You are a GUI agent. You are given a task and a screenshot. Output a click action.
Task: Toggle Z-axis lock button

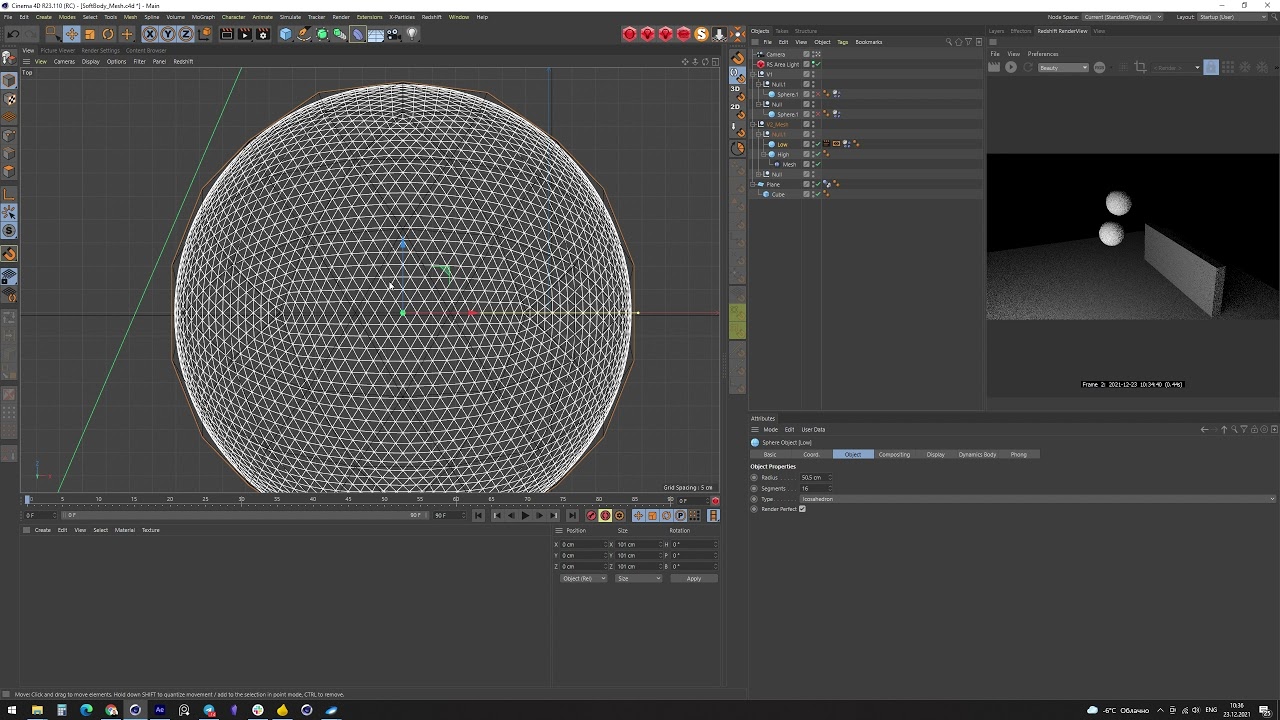point(186,34)
